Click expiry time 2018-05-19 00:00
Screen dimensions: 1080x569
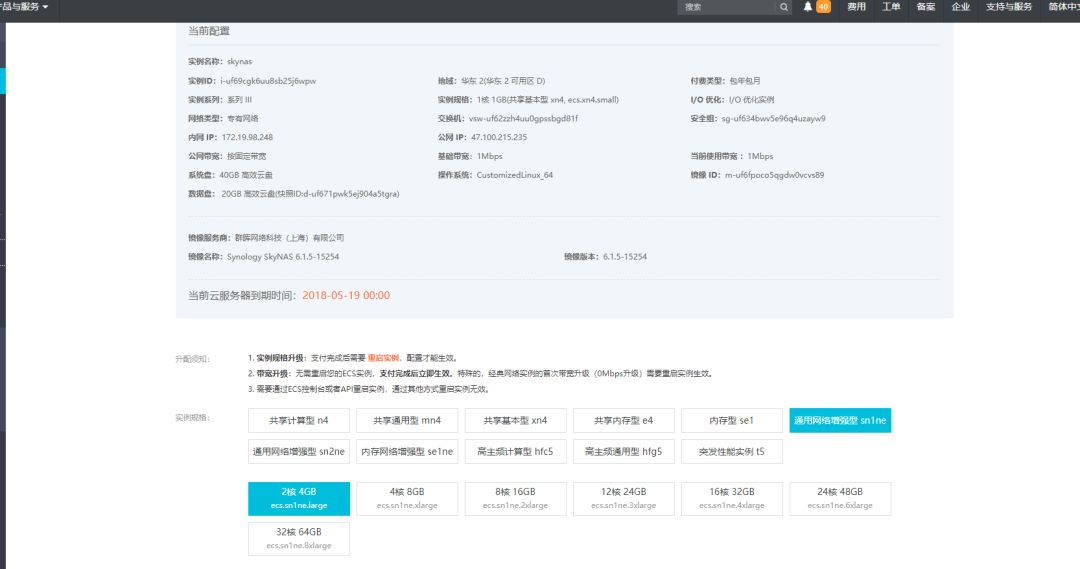point(346,296)
